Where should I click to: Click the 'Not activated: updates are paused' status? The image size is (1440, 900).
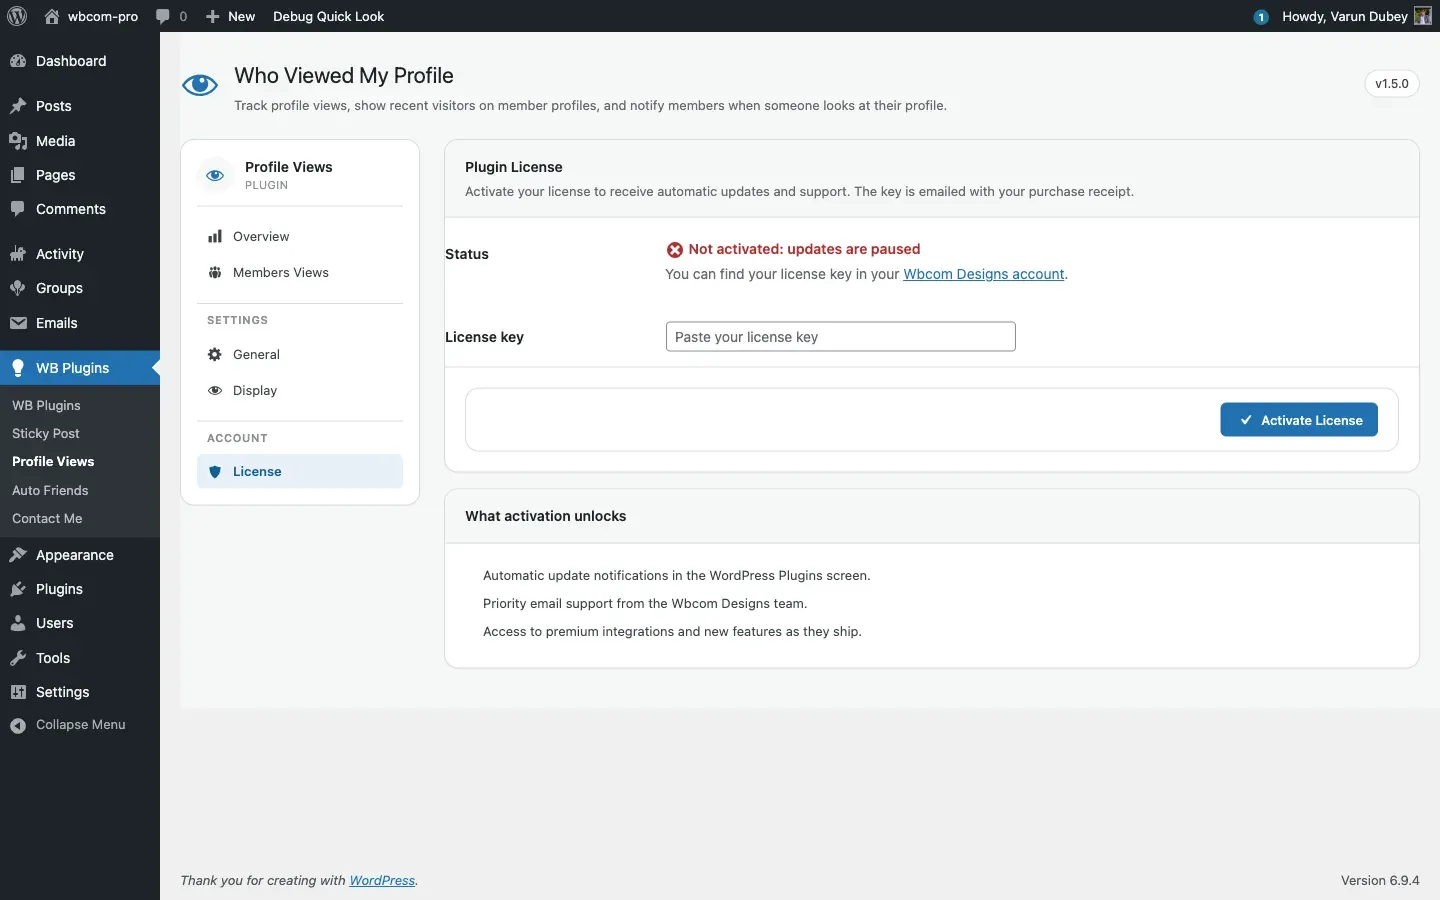click(x=794, y=249)
